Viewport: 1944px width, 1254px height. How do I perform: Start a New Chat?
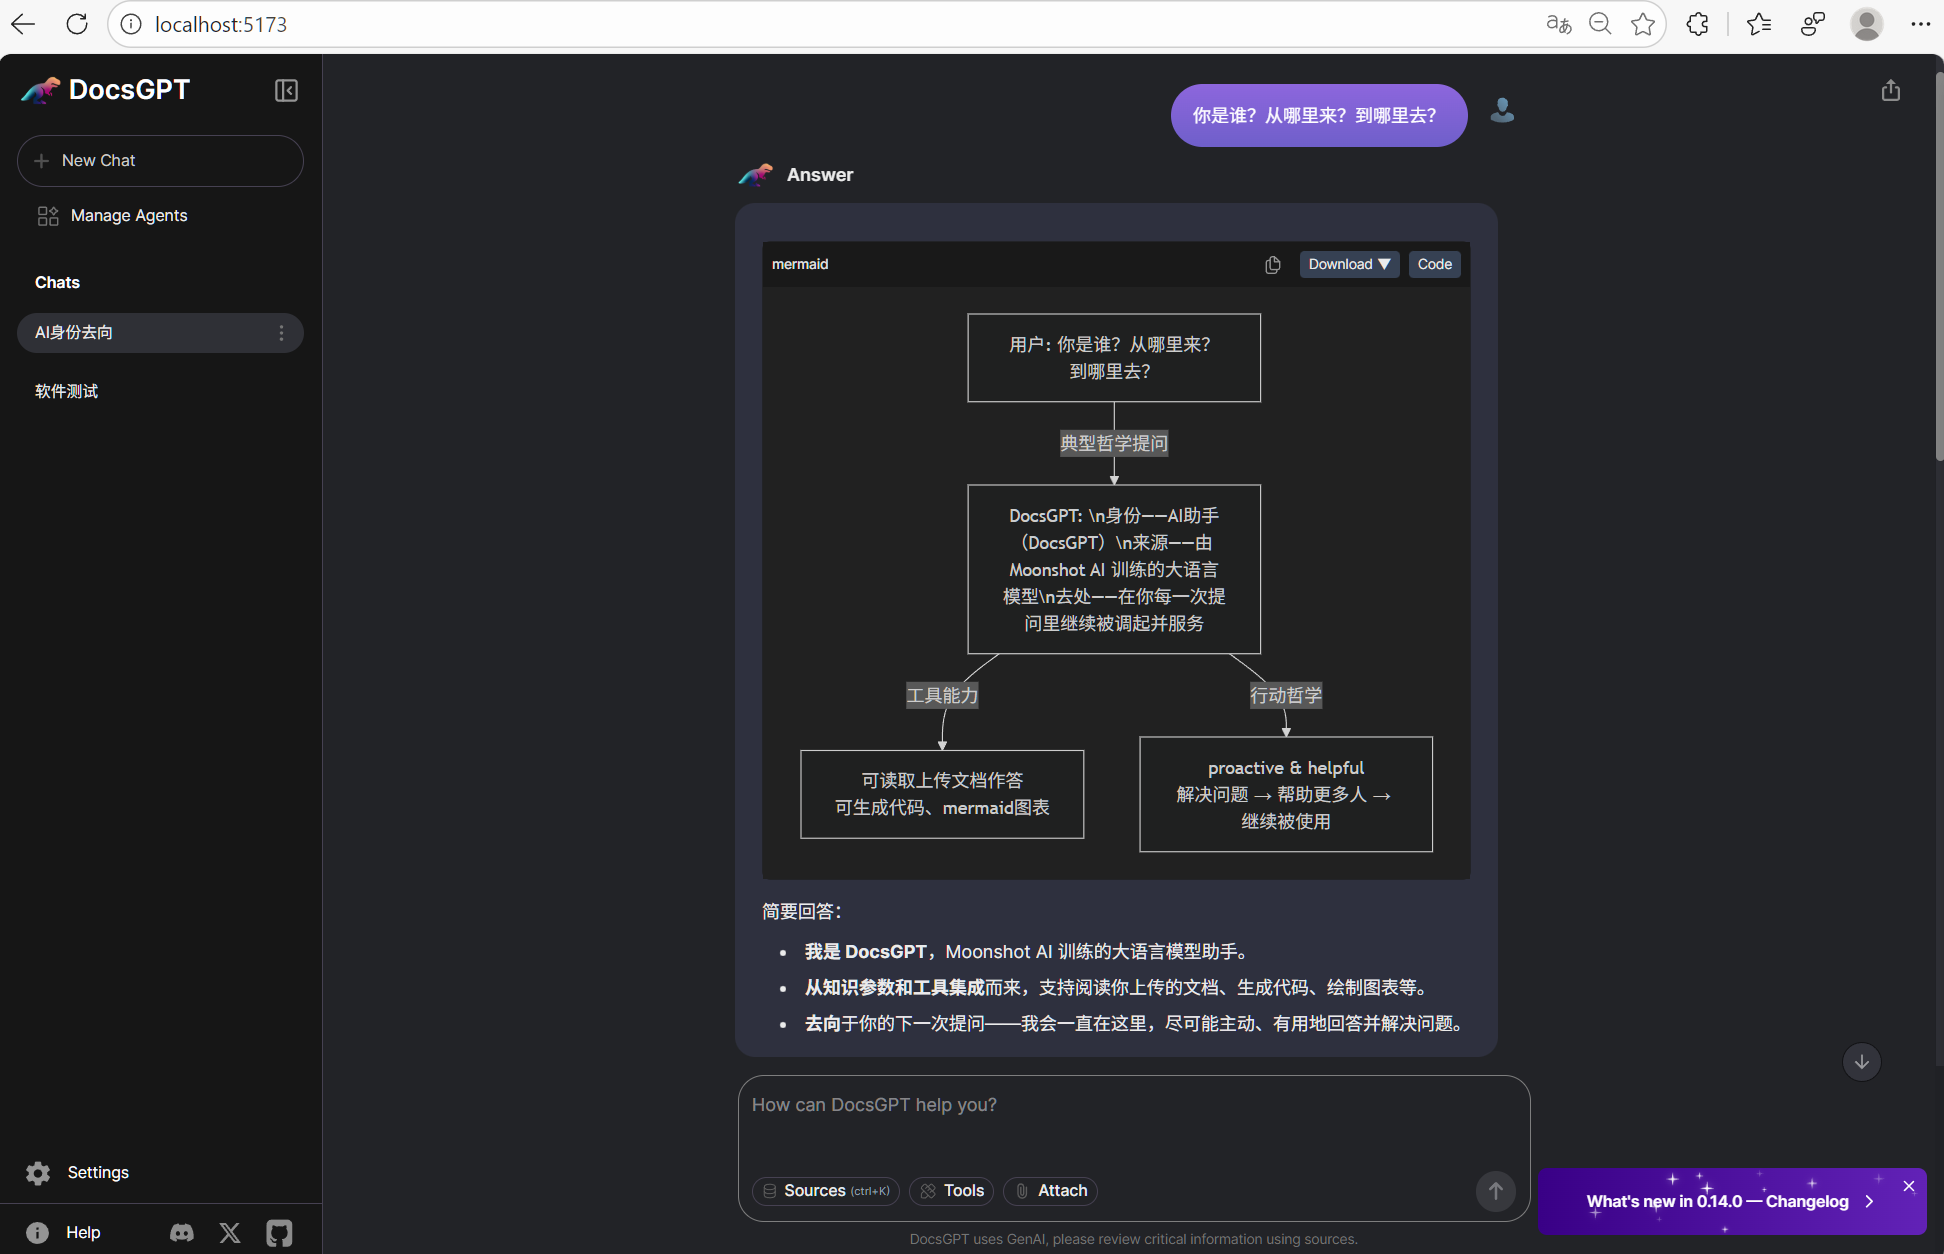pyautogui.click(x=160, y=161)
